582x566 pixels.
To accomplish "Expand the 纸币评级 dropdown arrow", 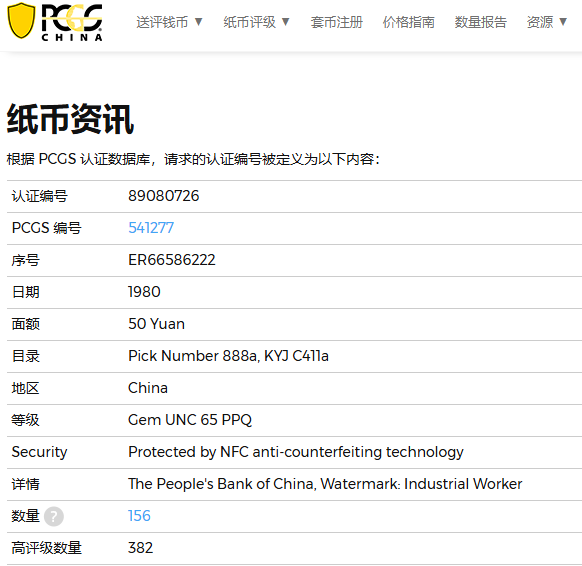I will (x=285, y=22).
